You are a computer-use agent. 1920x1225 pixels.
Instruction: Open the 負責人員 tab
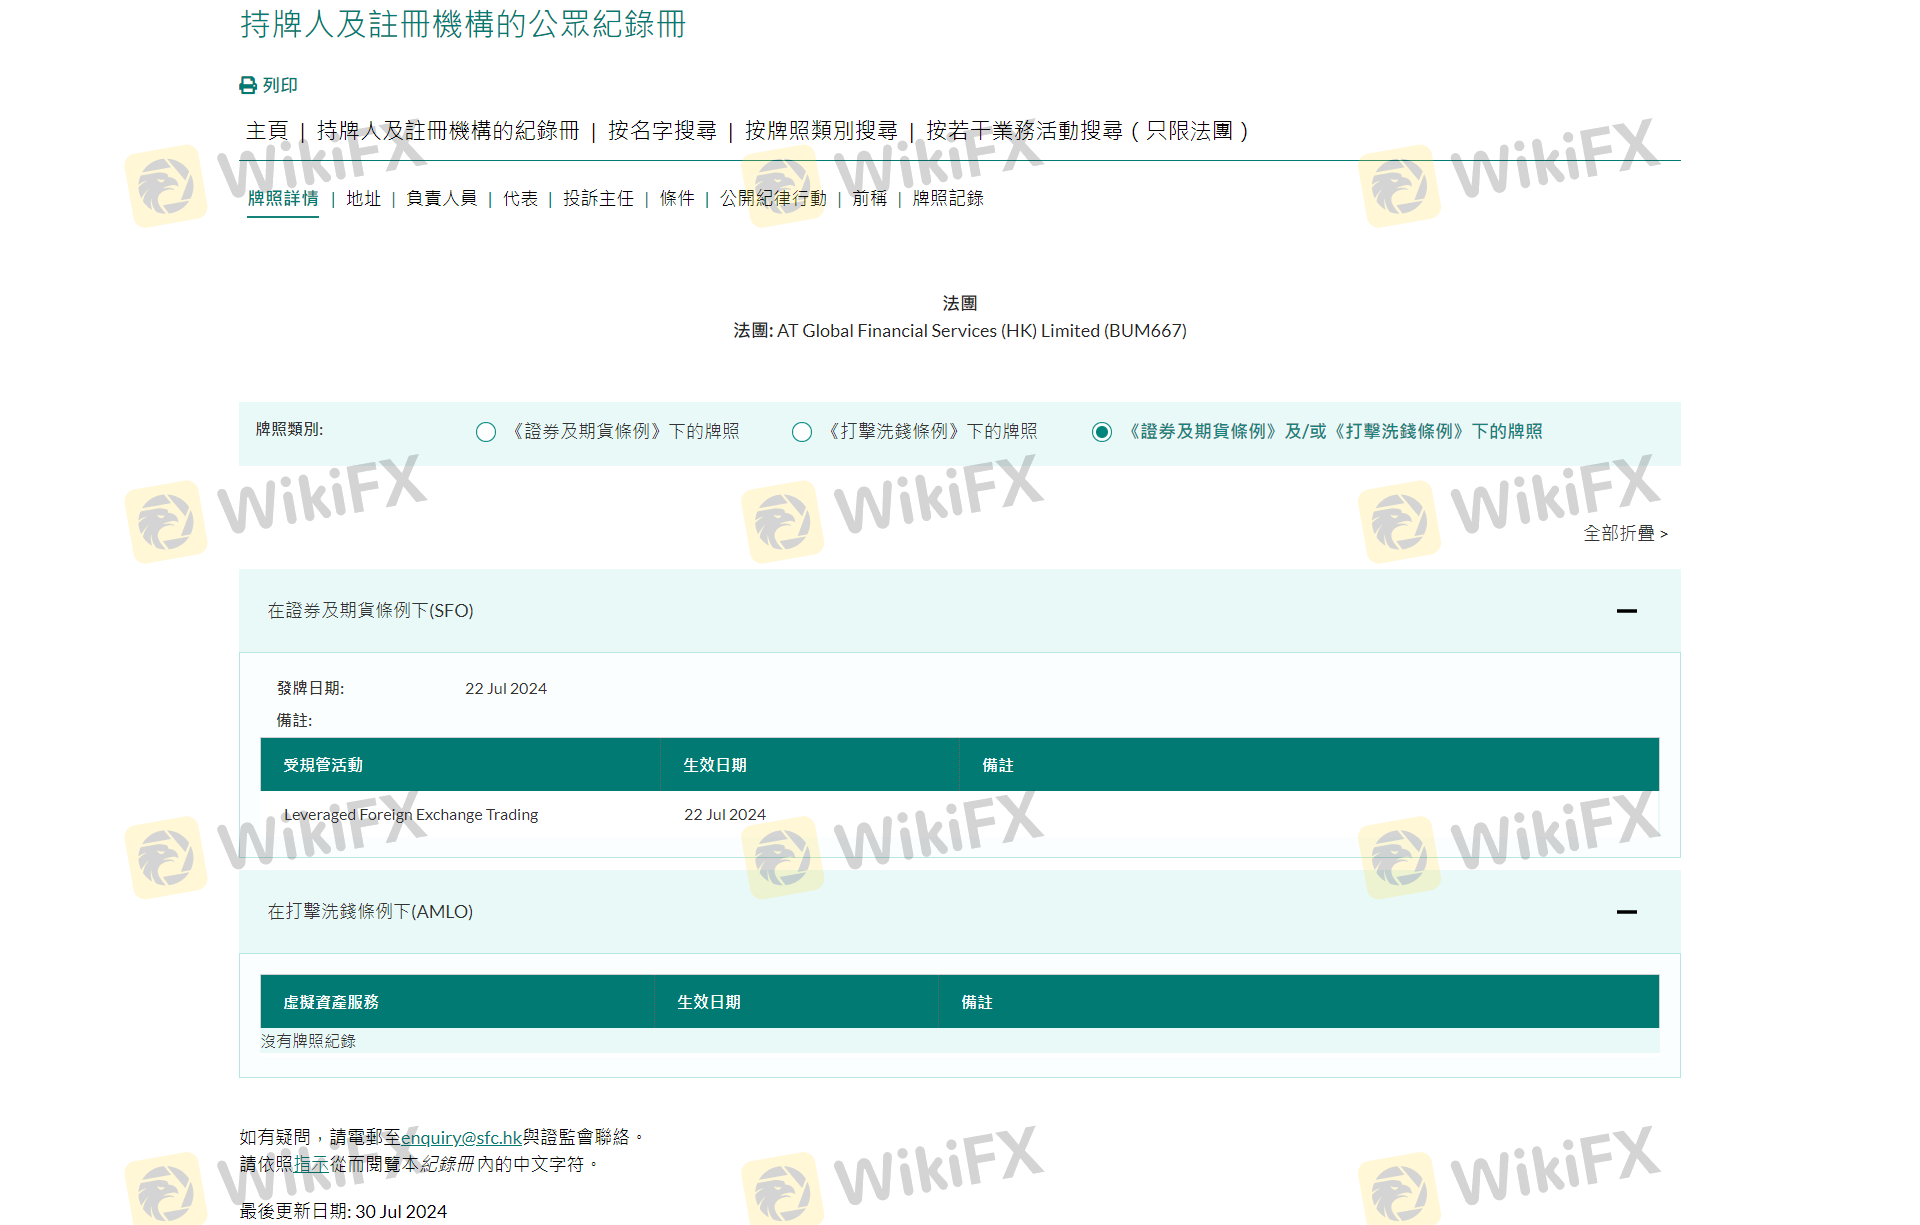[441, 199]
